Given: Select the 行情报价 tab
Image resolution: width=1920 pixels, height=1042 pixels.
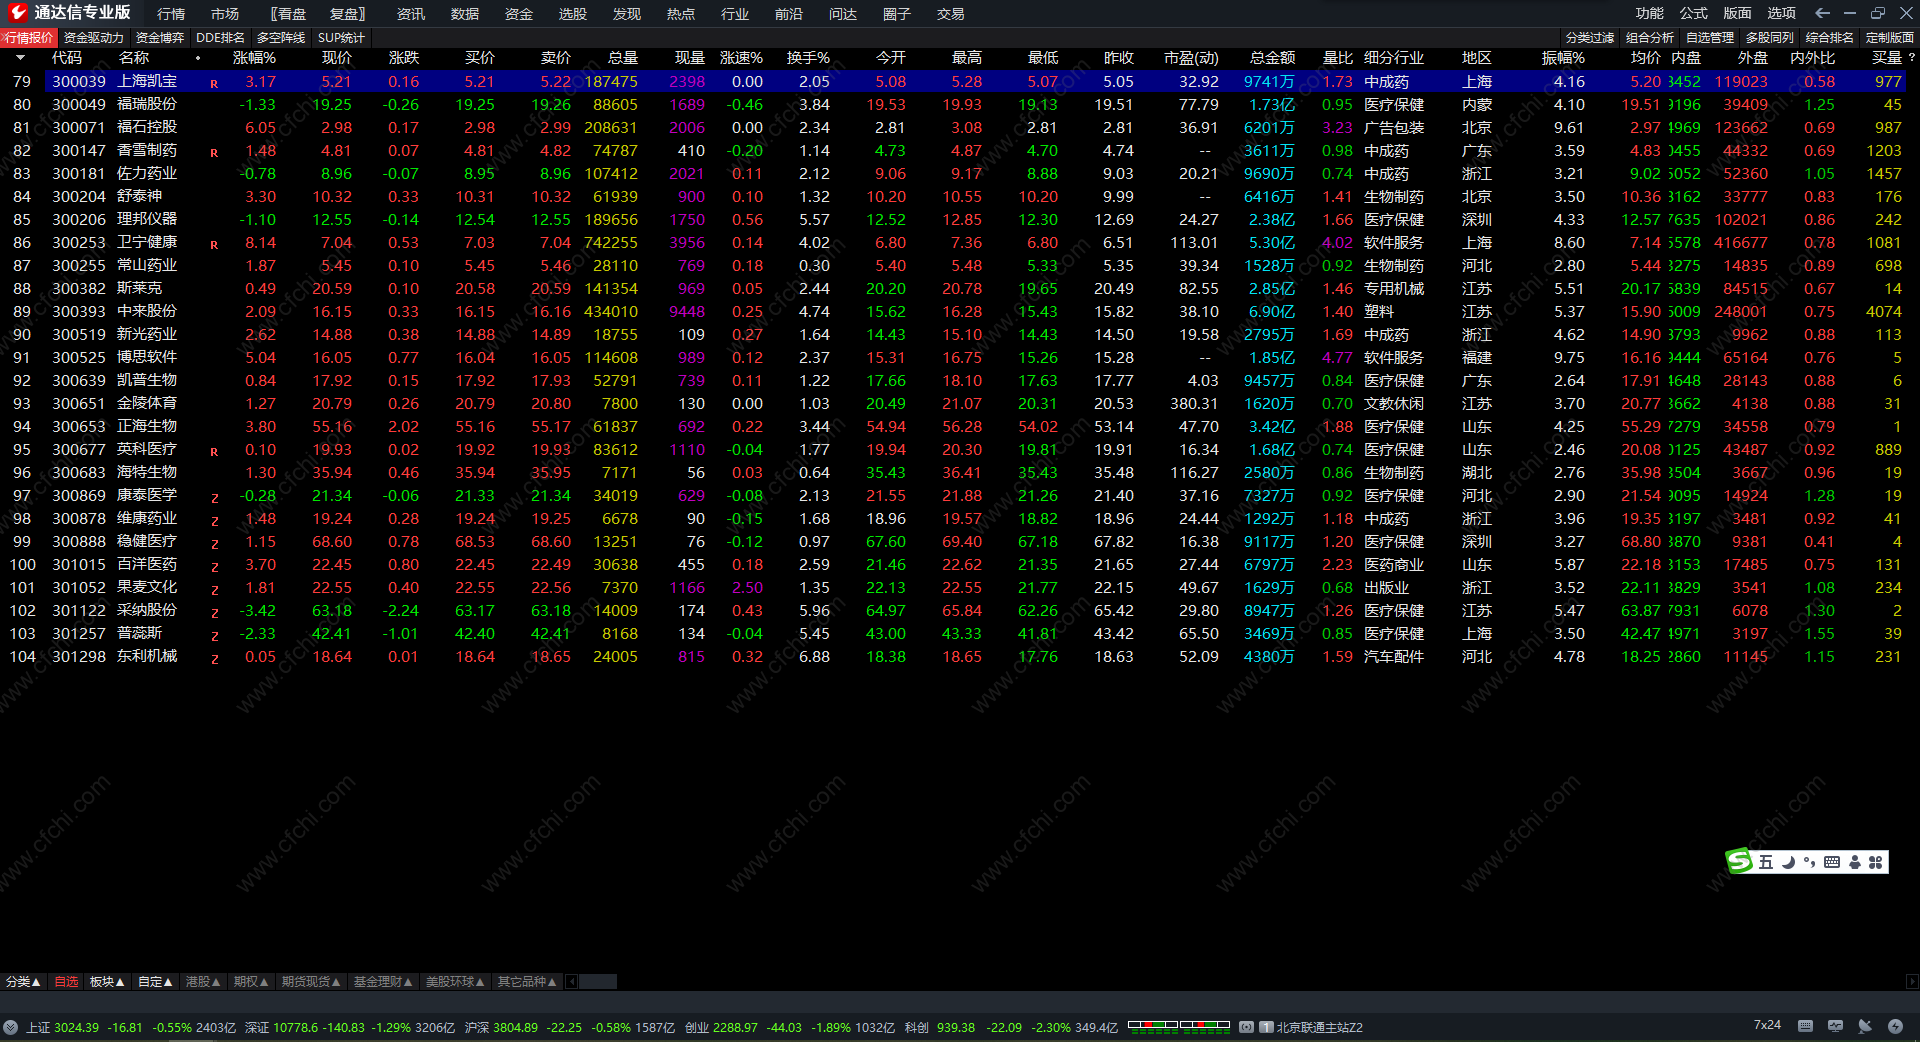Looking at the screenshot, I should click(29, 38).
